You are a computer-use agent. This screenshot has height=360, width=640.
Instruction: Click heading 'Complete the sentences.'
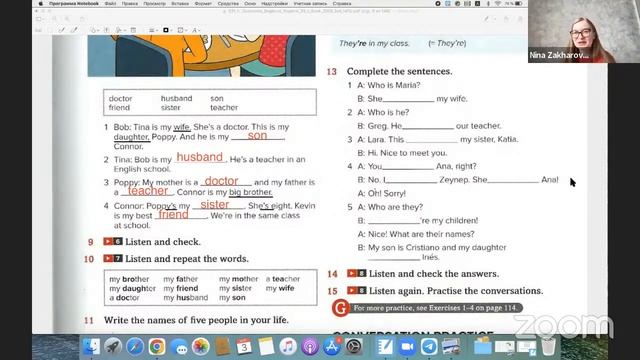[399, 71]
